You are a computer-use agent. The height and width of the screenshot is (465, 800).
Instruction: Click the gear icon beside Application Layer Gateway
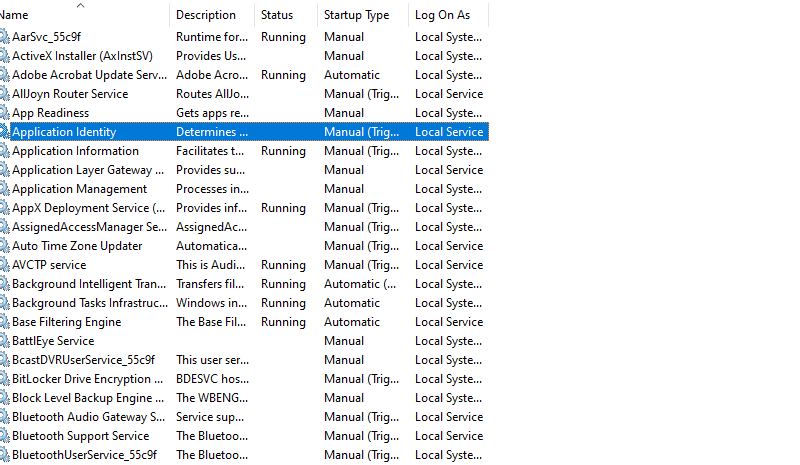(x=4, y=170)
